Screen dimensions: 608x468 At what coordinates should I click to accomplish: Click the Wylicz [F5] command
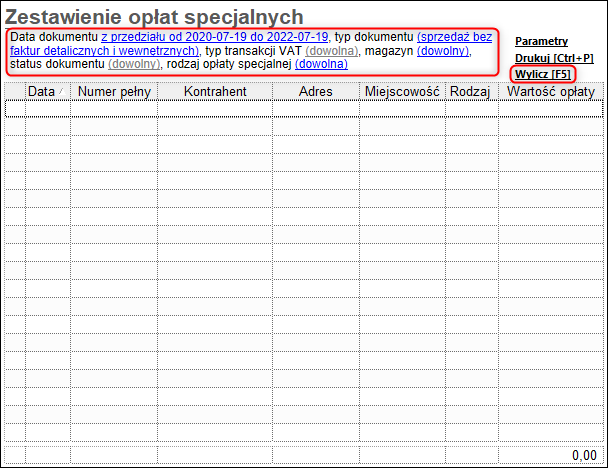tap(543, 75)
